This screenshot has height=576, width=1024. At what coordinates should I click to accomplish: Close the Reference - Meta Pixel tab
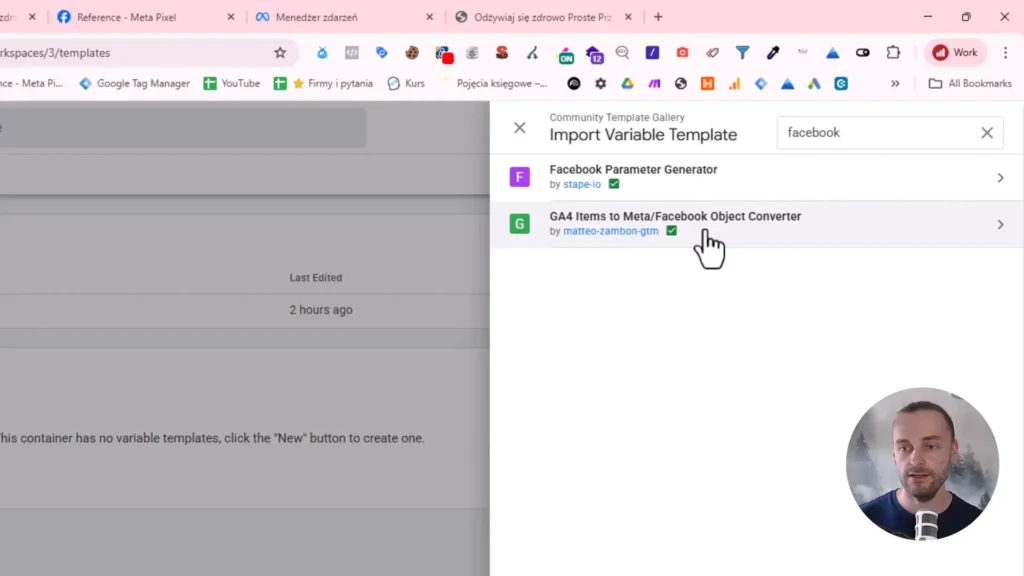pos(231,17)
